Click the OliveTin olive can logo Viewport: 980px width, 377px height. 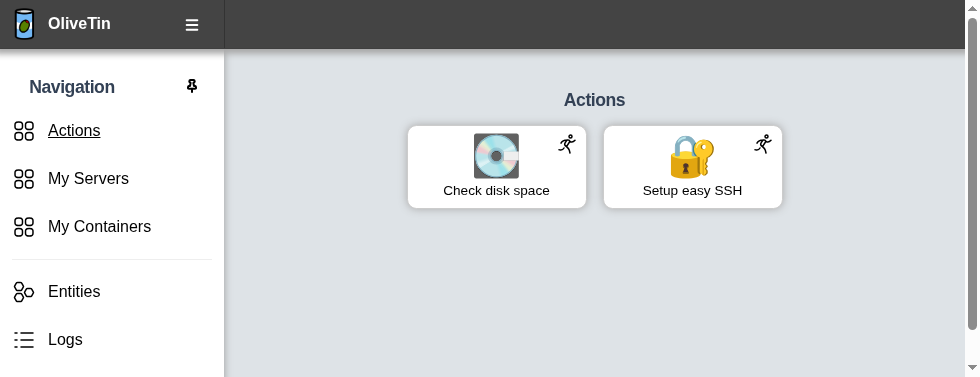tap(24, 24)
